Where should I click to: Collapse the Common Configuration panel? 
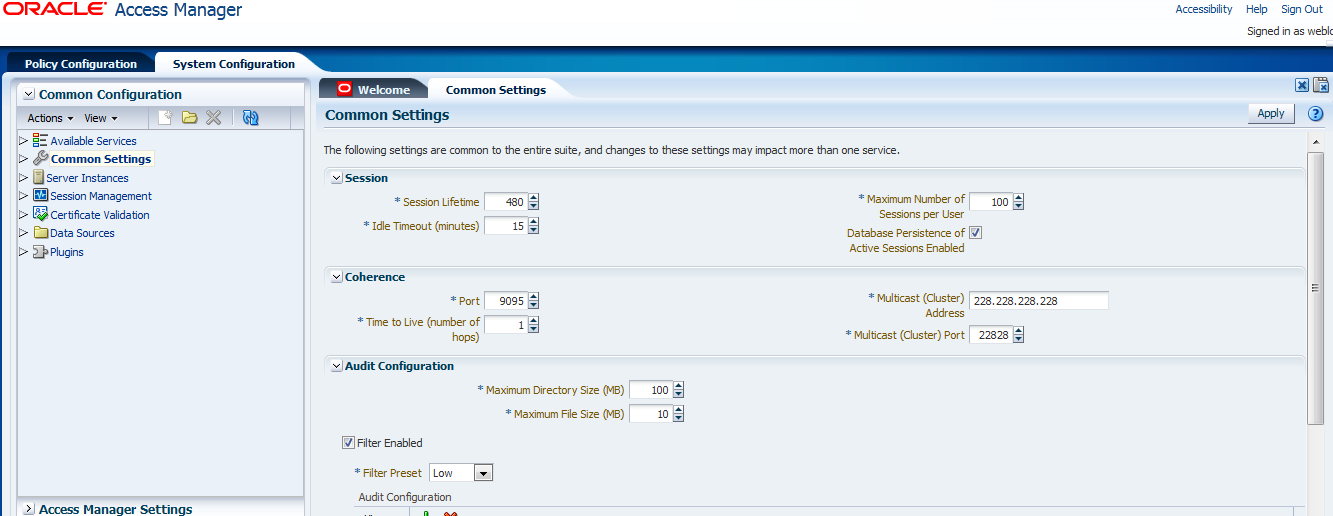(28, 95)
